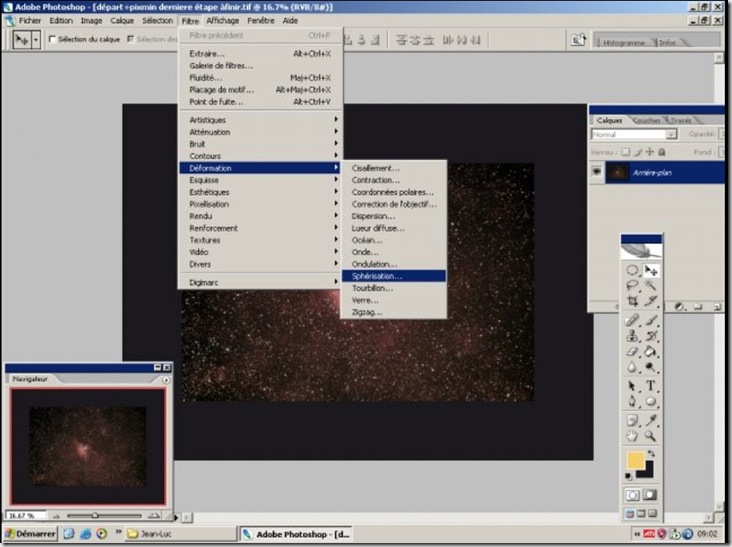Select the Dodge tool
The height and width of the screenshot is (547, 732).
click(651, 367)
